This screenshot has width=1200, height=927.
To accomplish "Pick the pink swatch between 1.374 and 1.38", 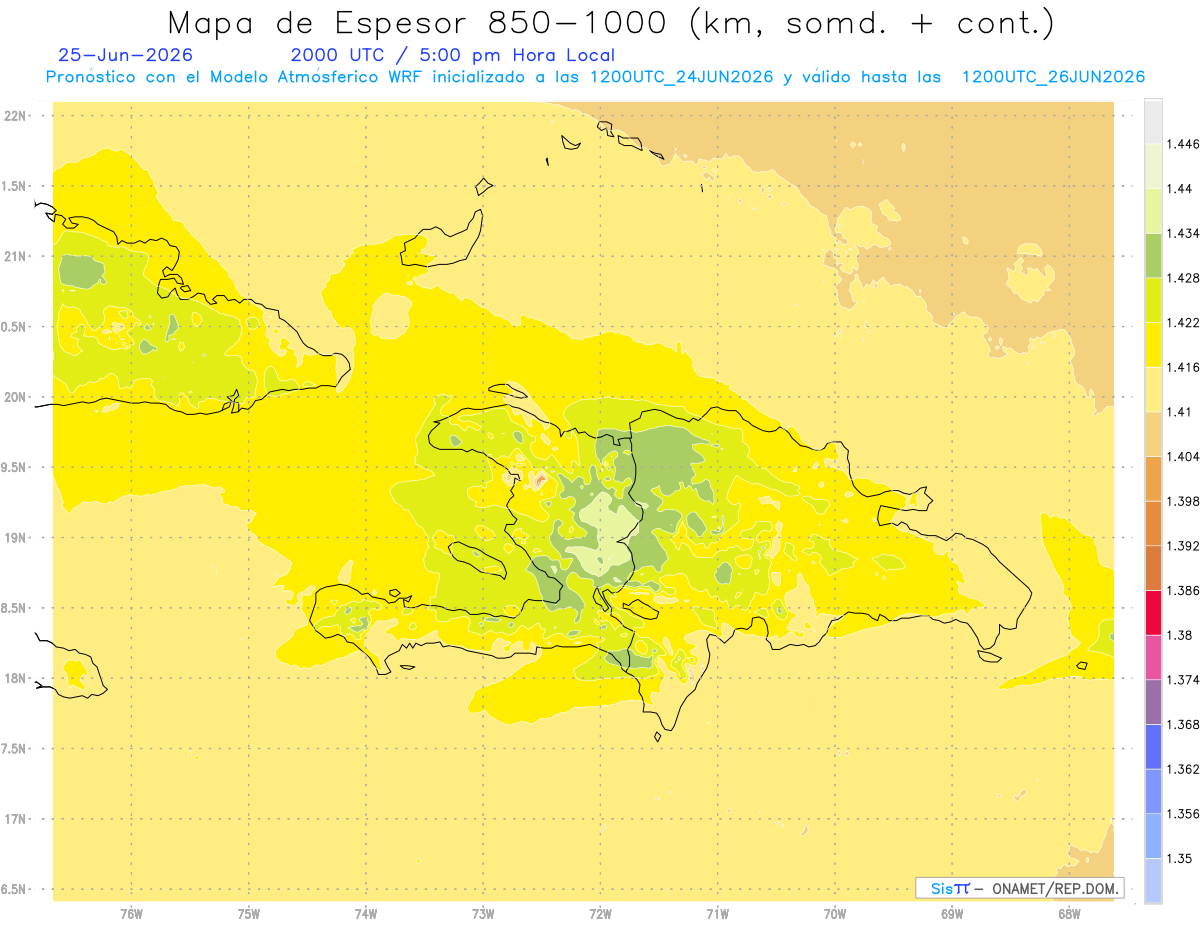I will (x=1153, y=657).
